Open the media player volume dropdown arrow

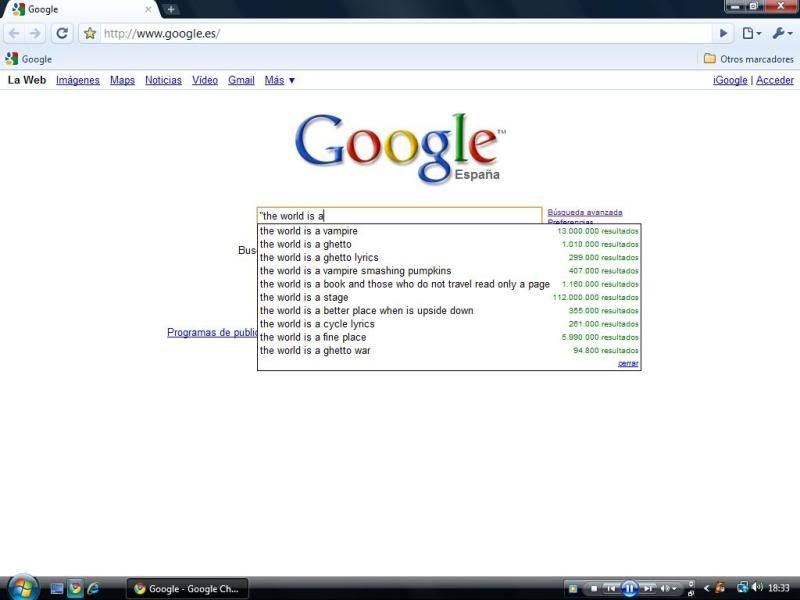(x=674, y=589)
